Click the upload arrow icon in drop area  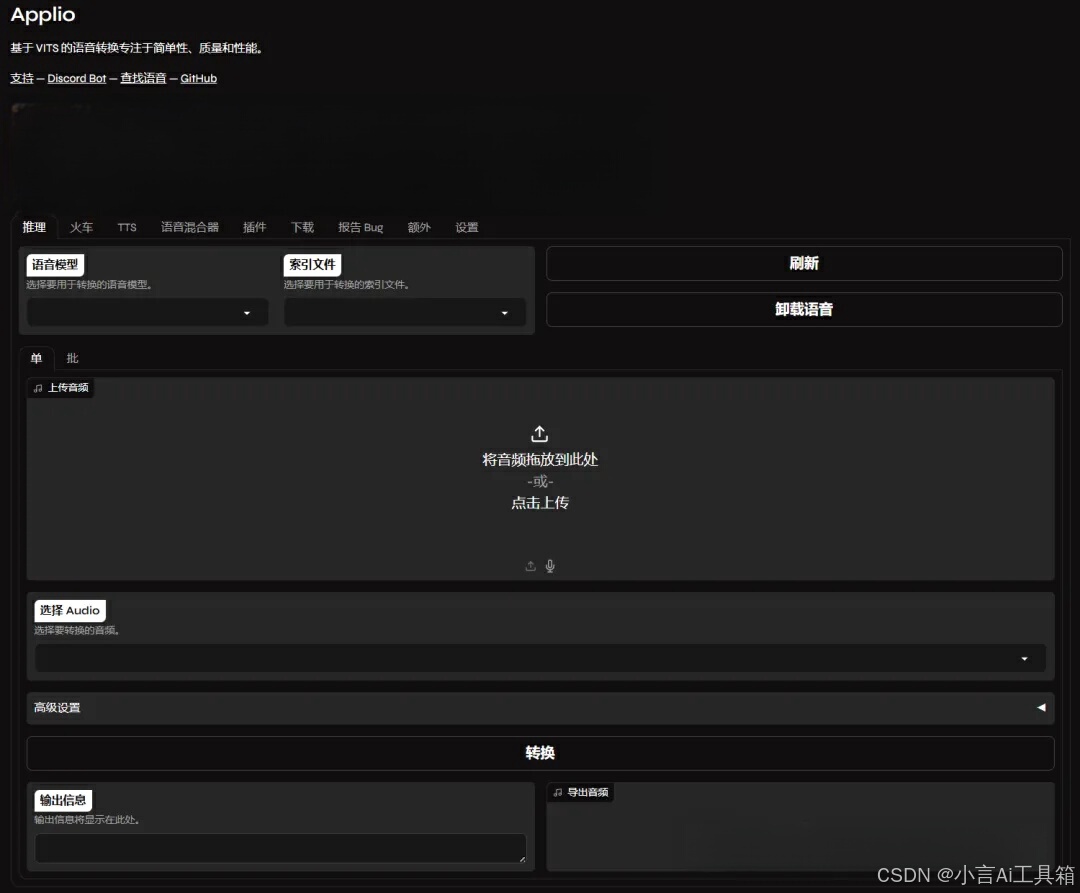(x=539, y=434)
